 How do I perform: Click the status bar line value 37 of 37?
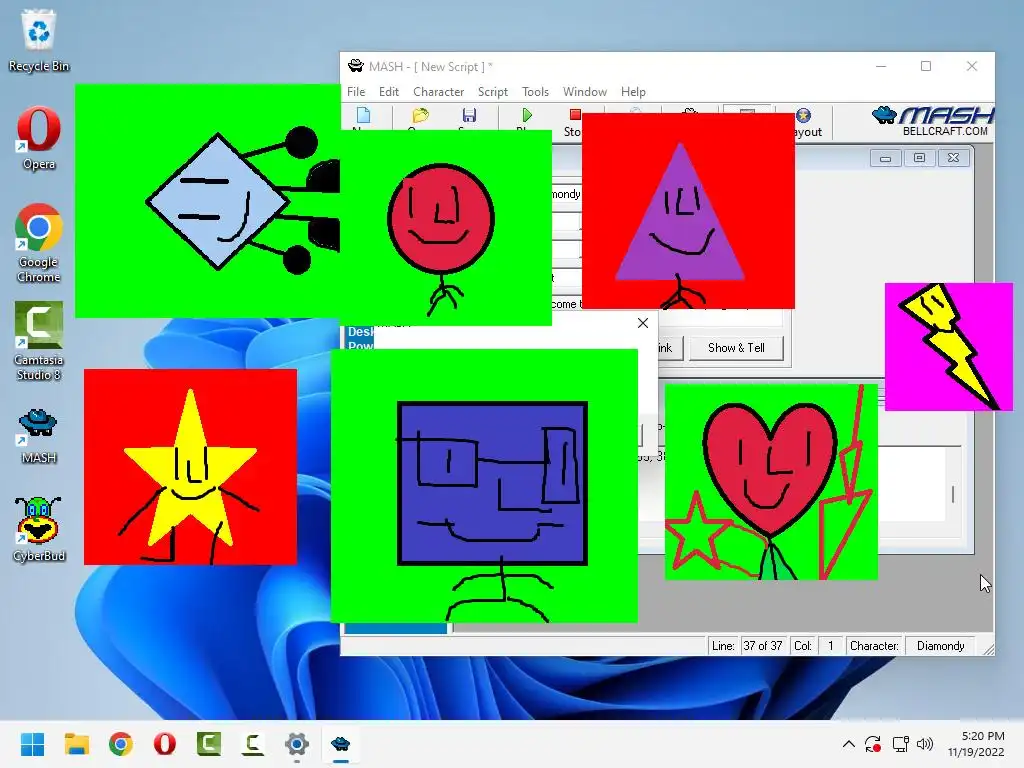[762, 646]
